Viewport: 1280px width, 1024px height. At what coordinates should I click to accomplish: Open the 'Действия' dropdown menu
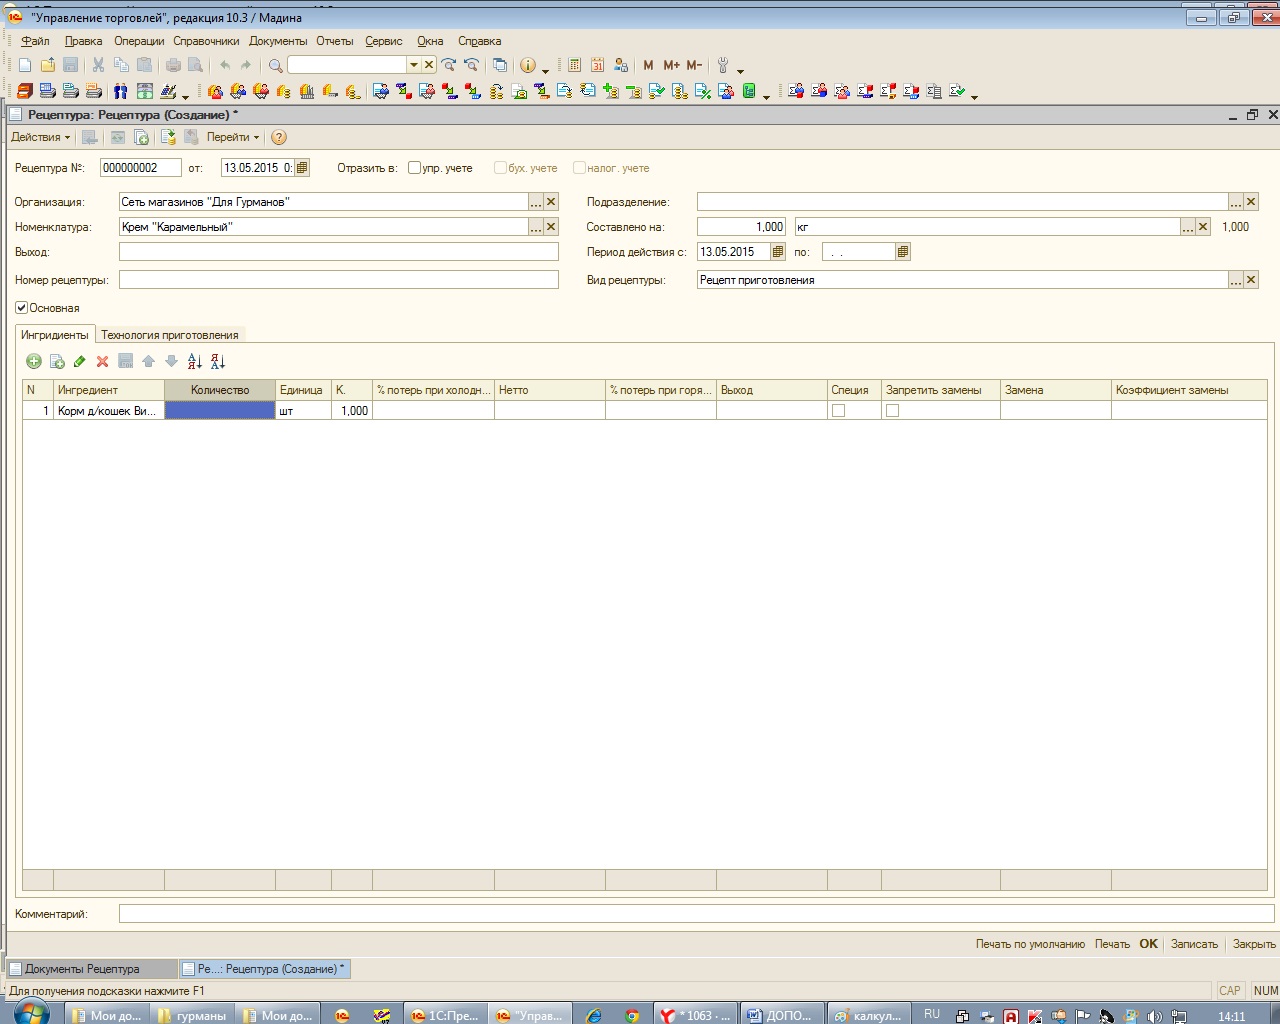40,138
